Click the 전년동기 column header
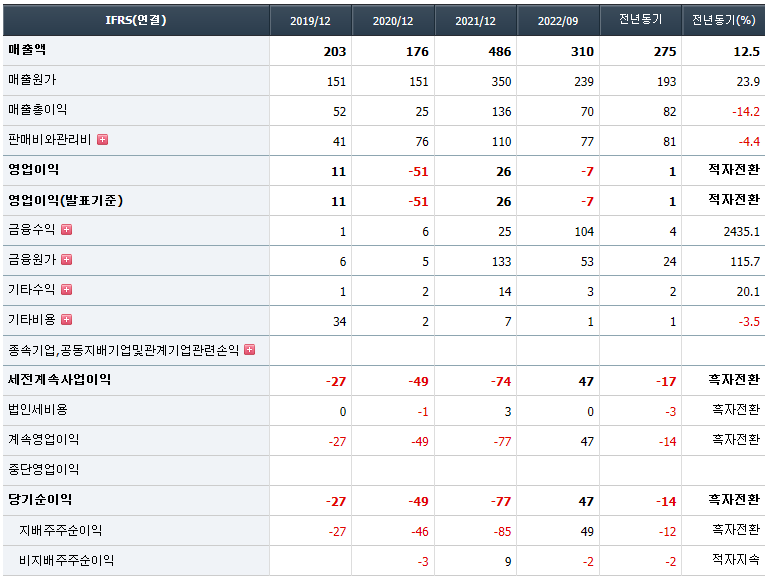Viewport: 765px width, 580px height. pyautogui.click(x=641, y=20)
